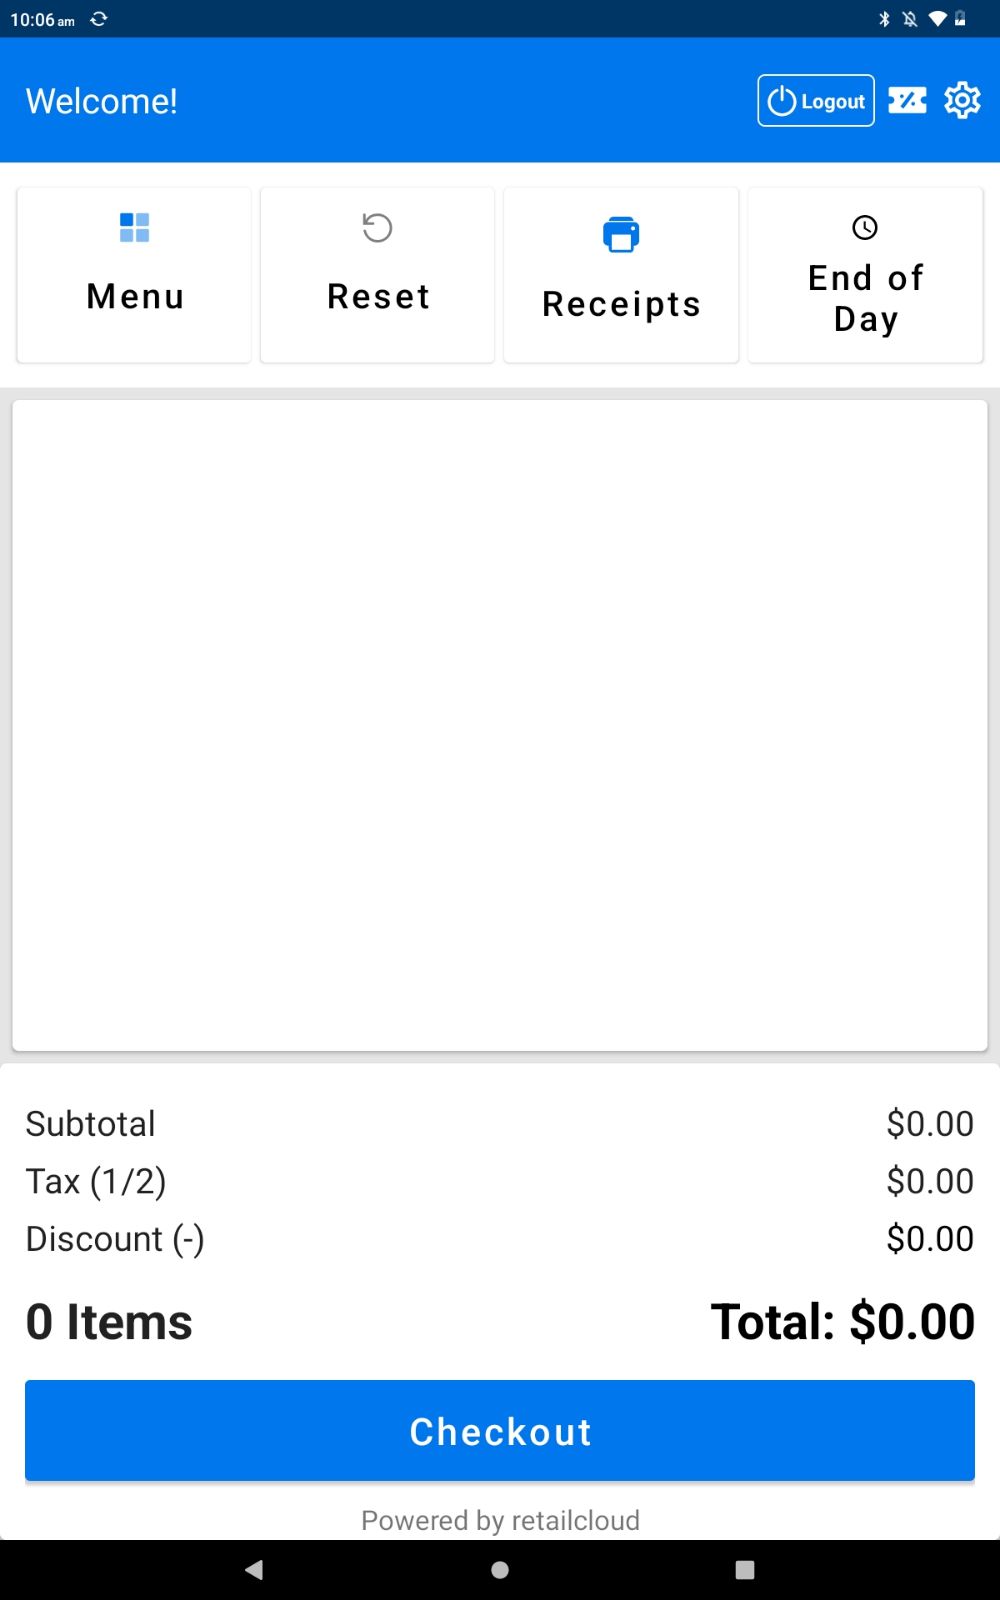The image size is (1000, 1600).
Task: Open Android recent apps square button
Action: click(x=745, y=1570)
